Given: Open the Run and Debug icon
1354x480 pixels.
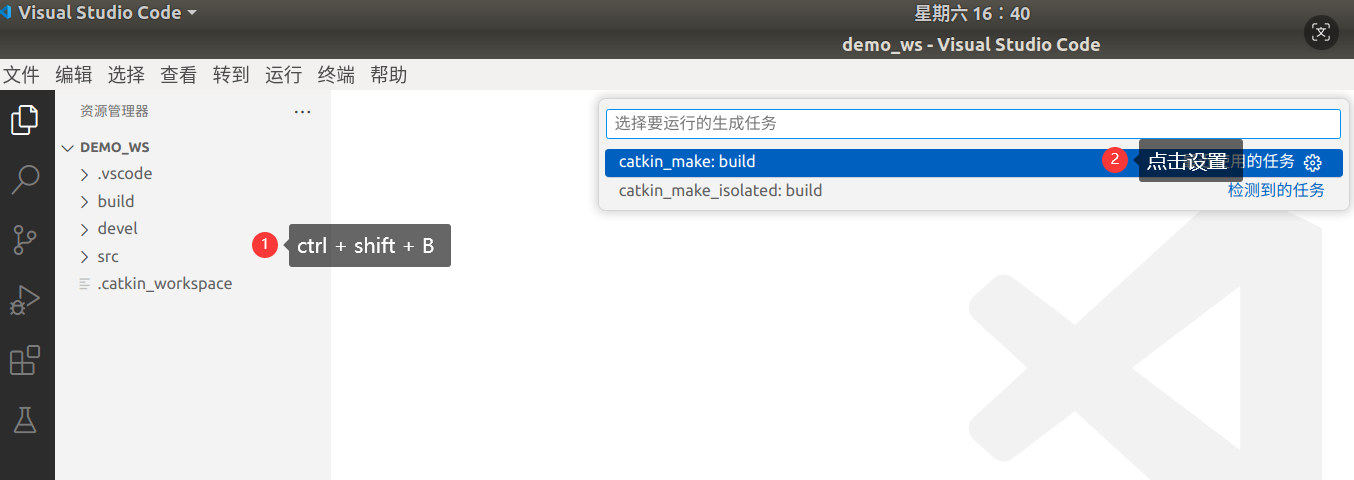Looking at the screenshot, I should tap(24, 300).
